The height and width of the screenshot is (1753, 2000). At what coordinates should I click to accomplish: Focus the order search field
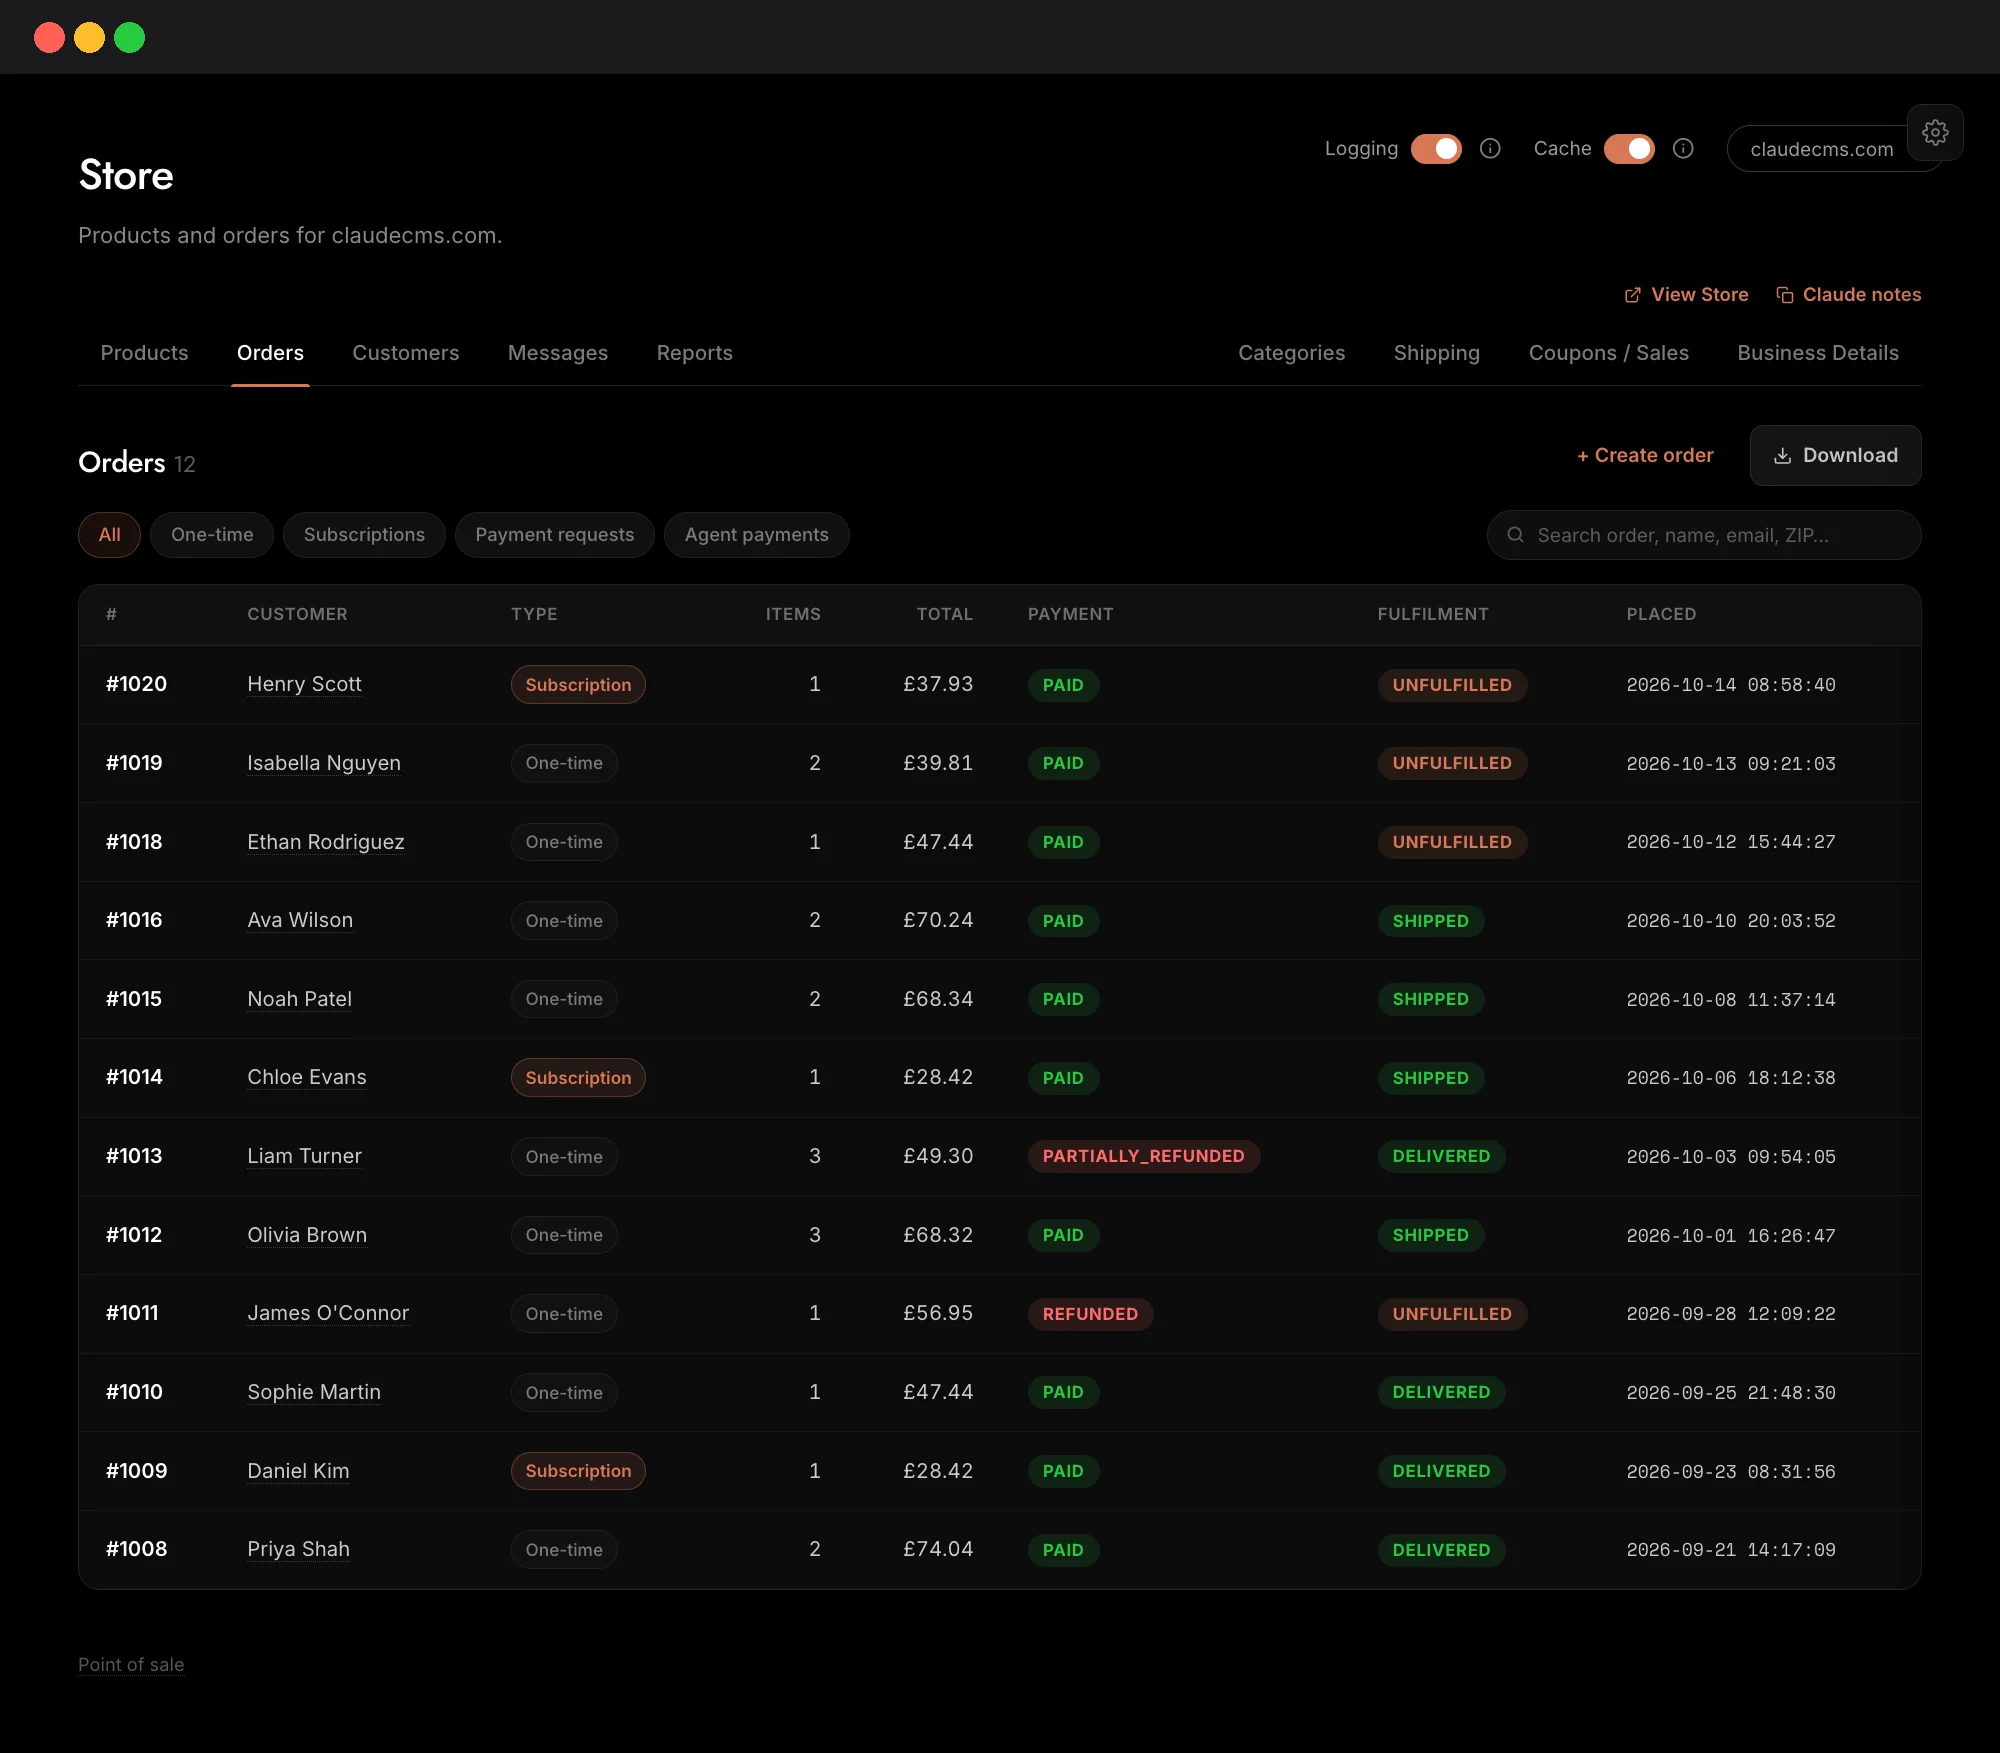(1703, 535)
